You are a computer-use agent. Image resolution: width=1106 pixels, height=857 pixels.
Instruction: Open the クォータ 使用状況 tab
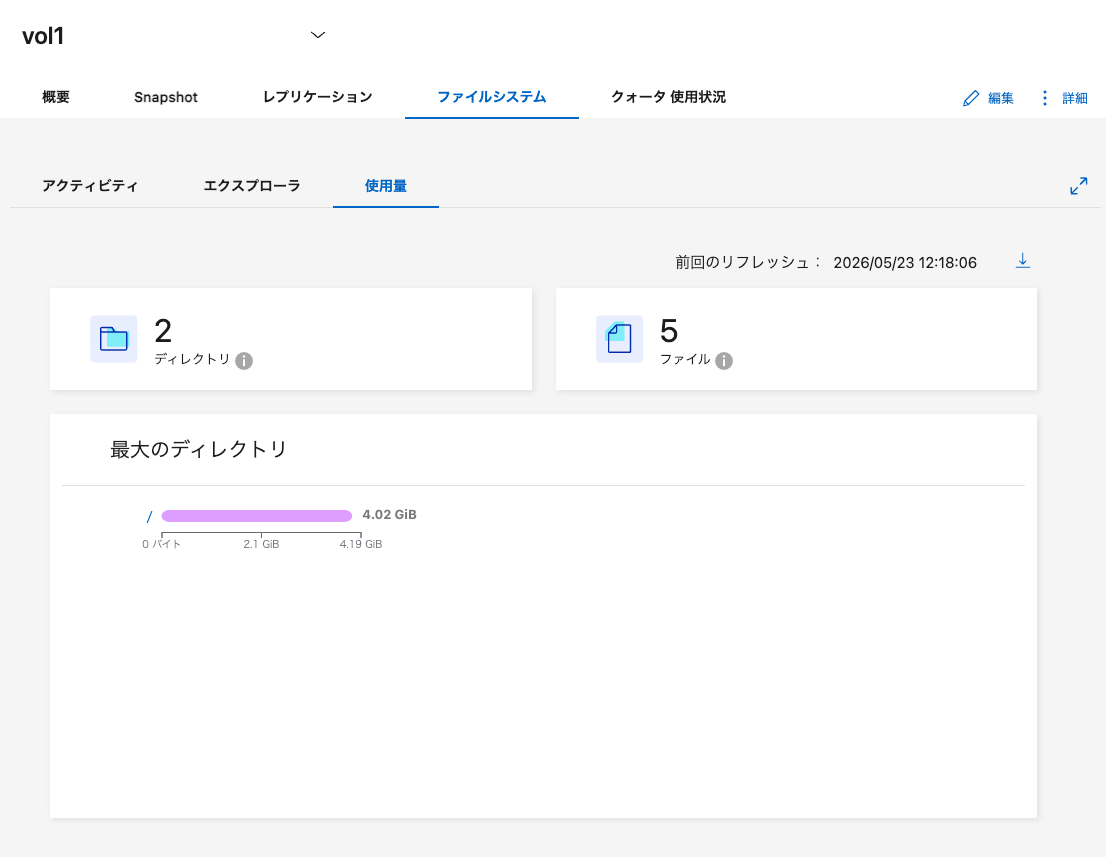(x=668, y=97)
